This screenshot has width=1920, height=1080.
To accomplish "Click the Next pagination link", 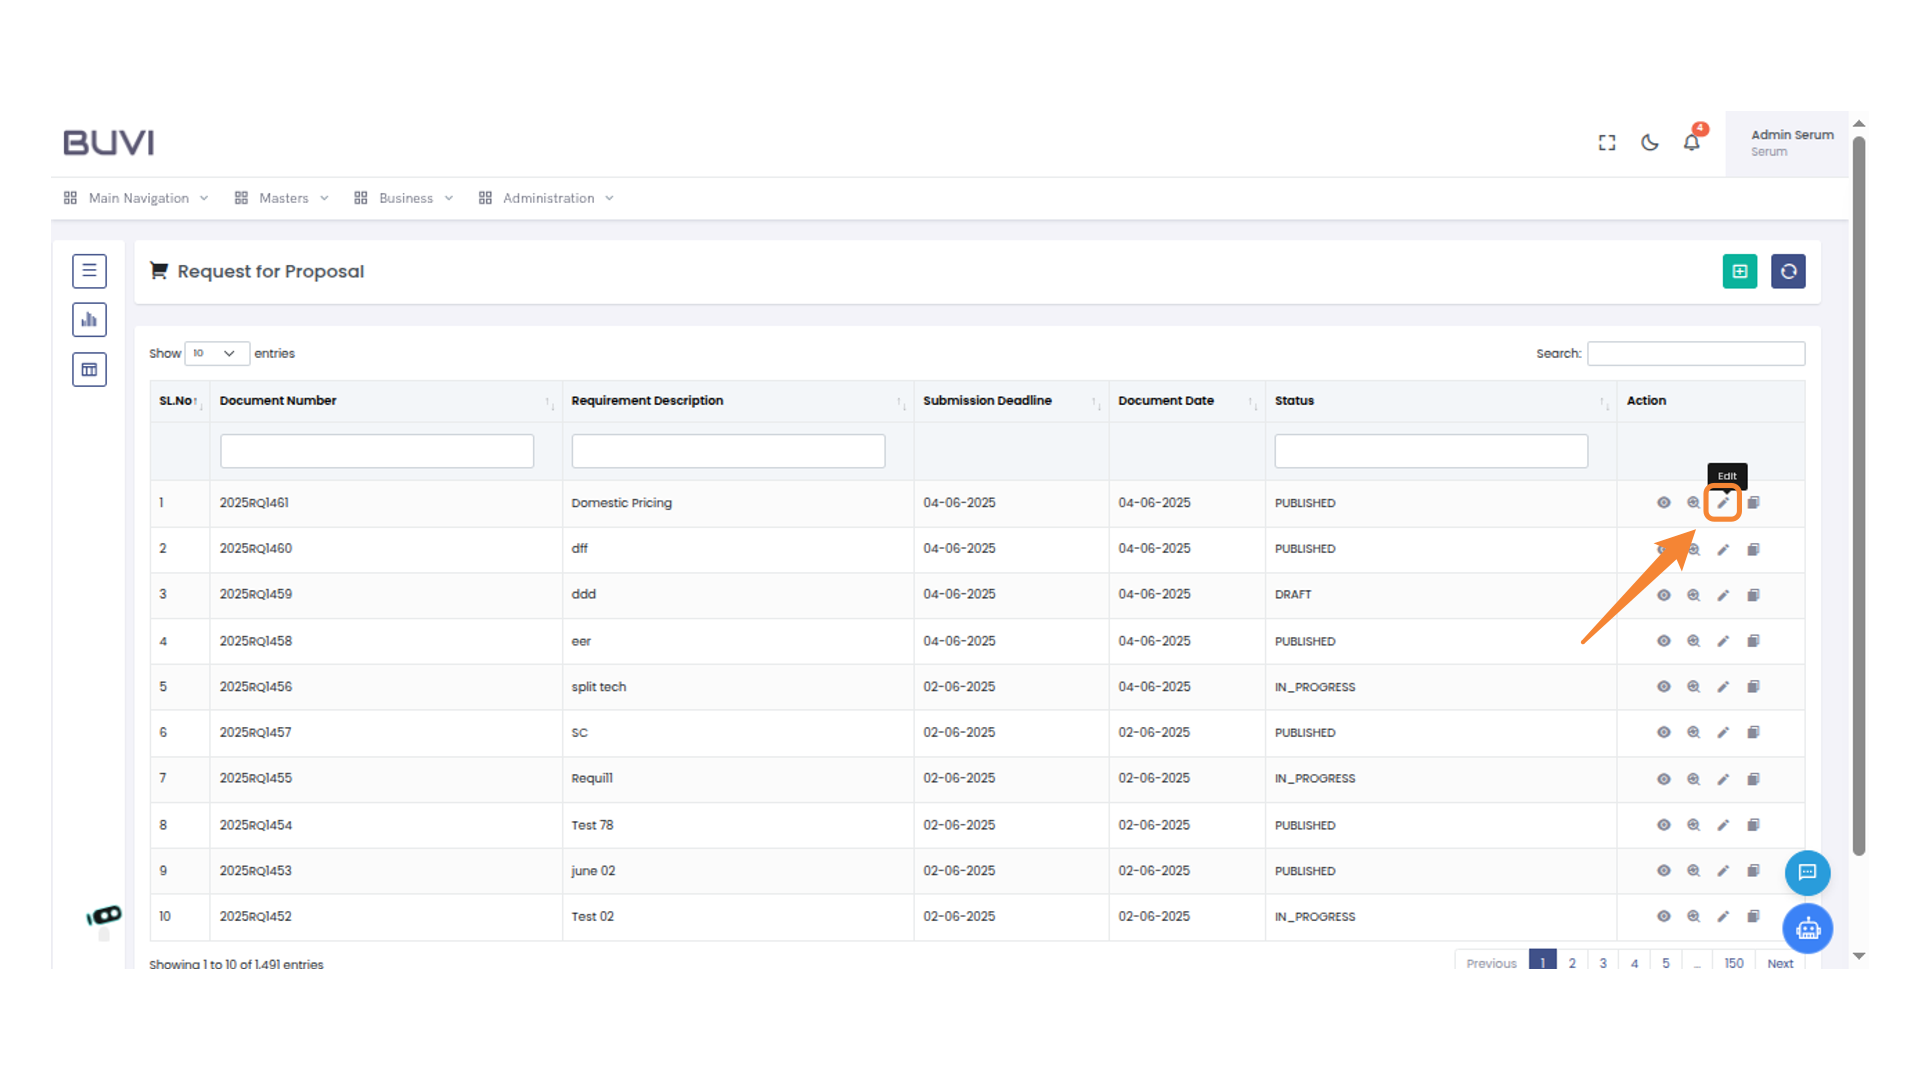I will click(1780, 962).
